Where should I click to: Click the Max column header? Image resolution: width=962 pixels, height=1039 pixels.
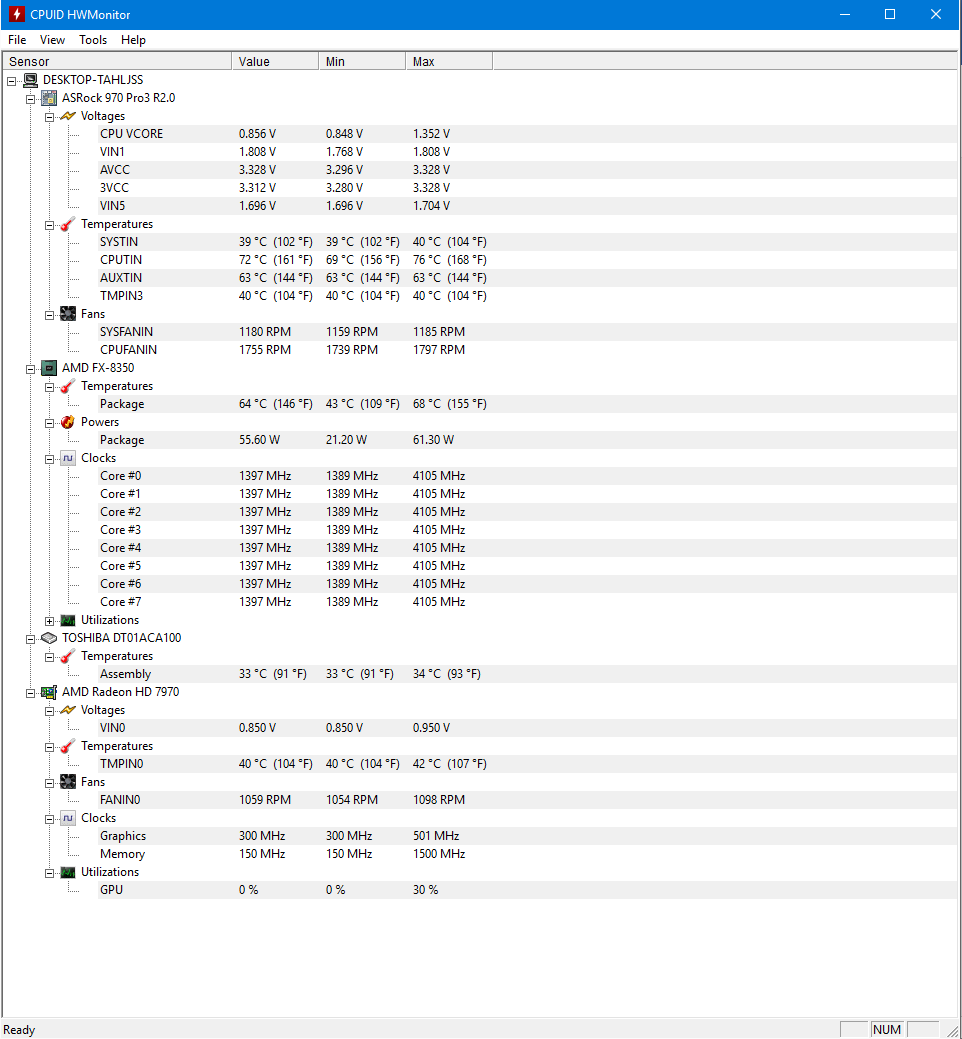449,62
